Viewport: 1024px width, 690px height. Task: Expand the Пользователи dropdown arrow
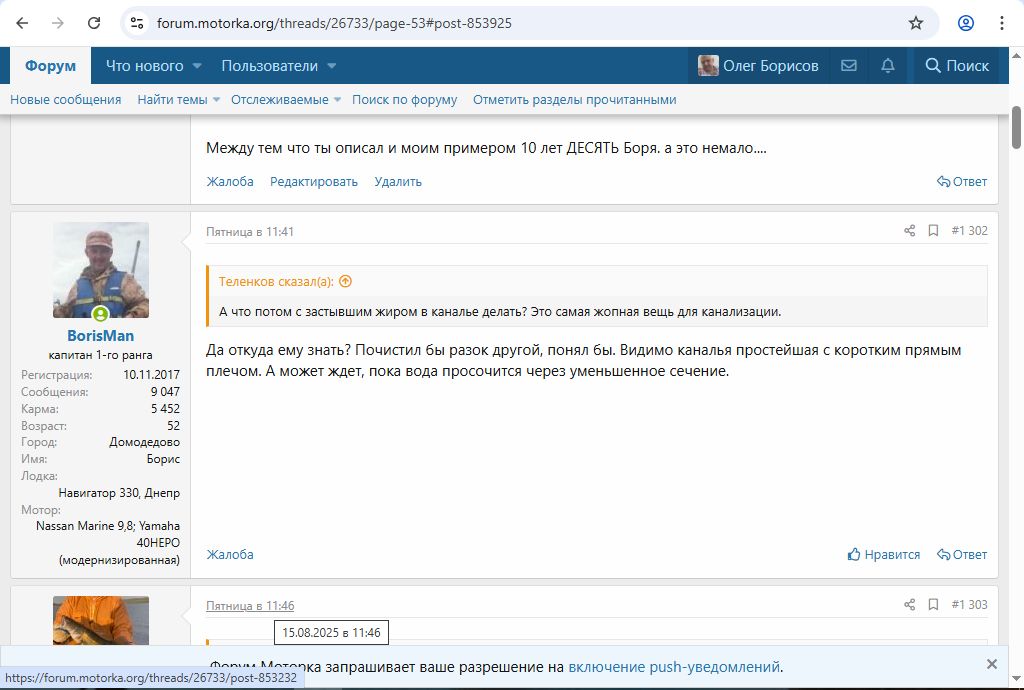point(331,66)
